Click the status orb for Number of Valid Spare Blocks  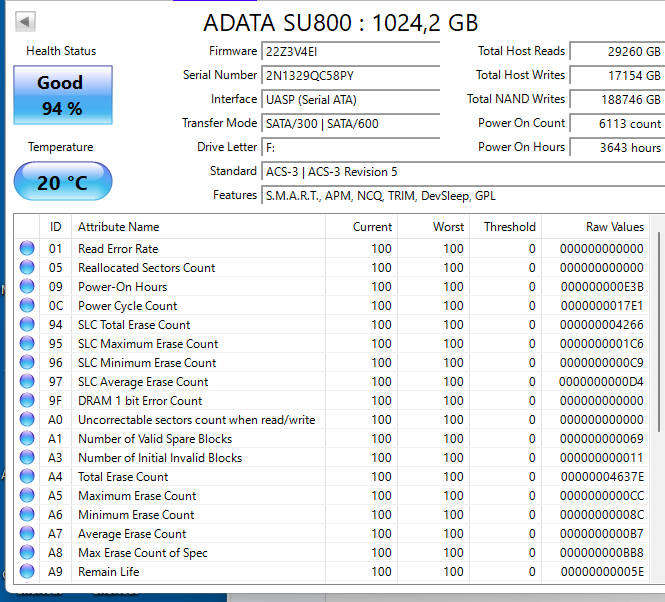(x=27, y=438)
